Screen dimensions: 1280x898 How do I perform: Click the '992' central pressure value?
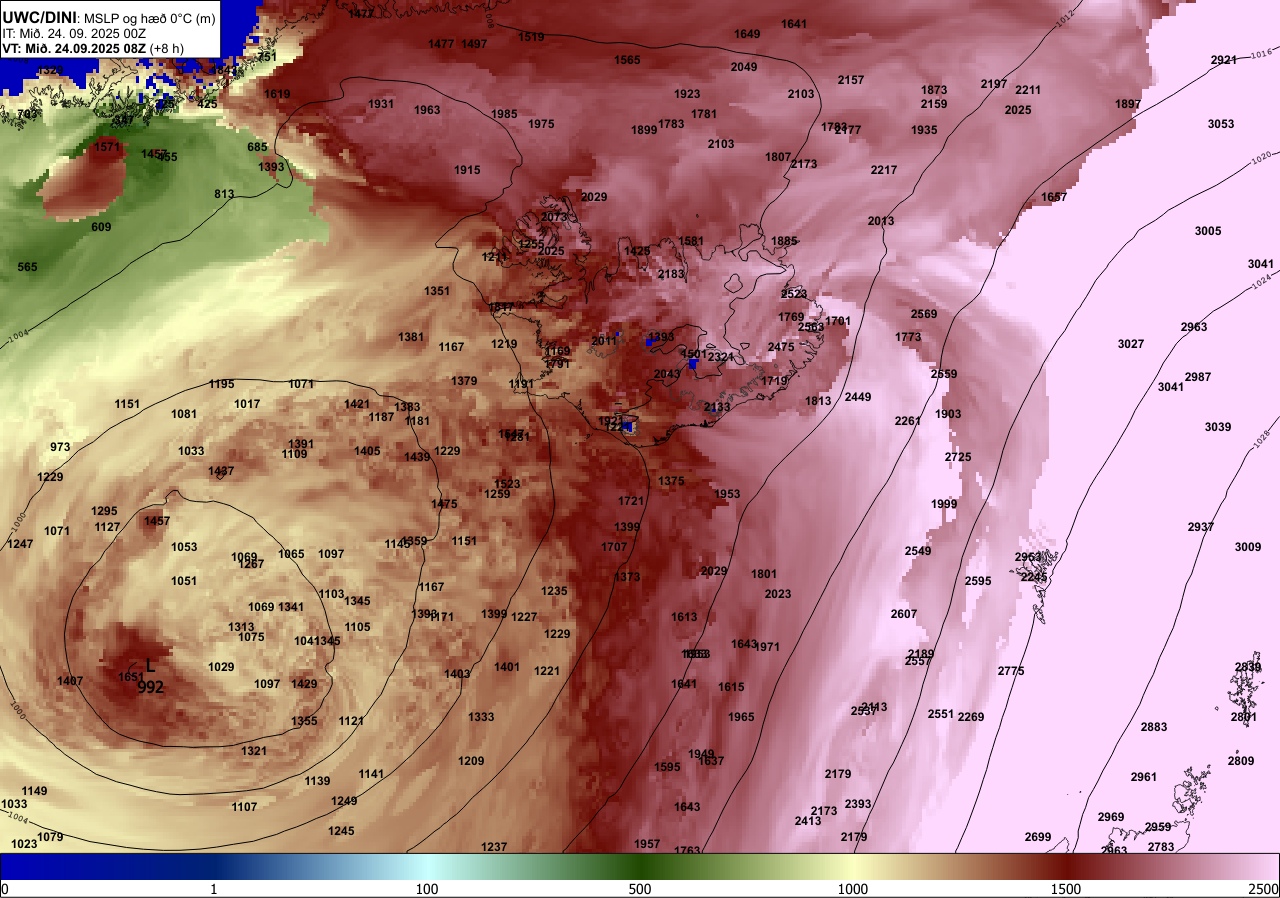point(150,687)
